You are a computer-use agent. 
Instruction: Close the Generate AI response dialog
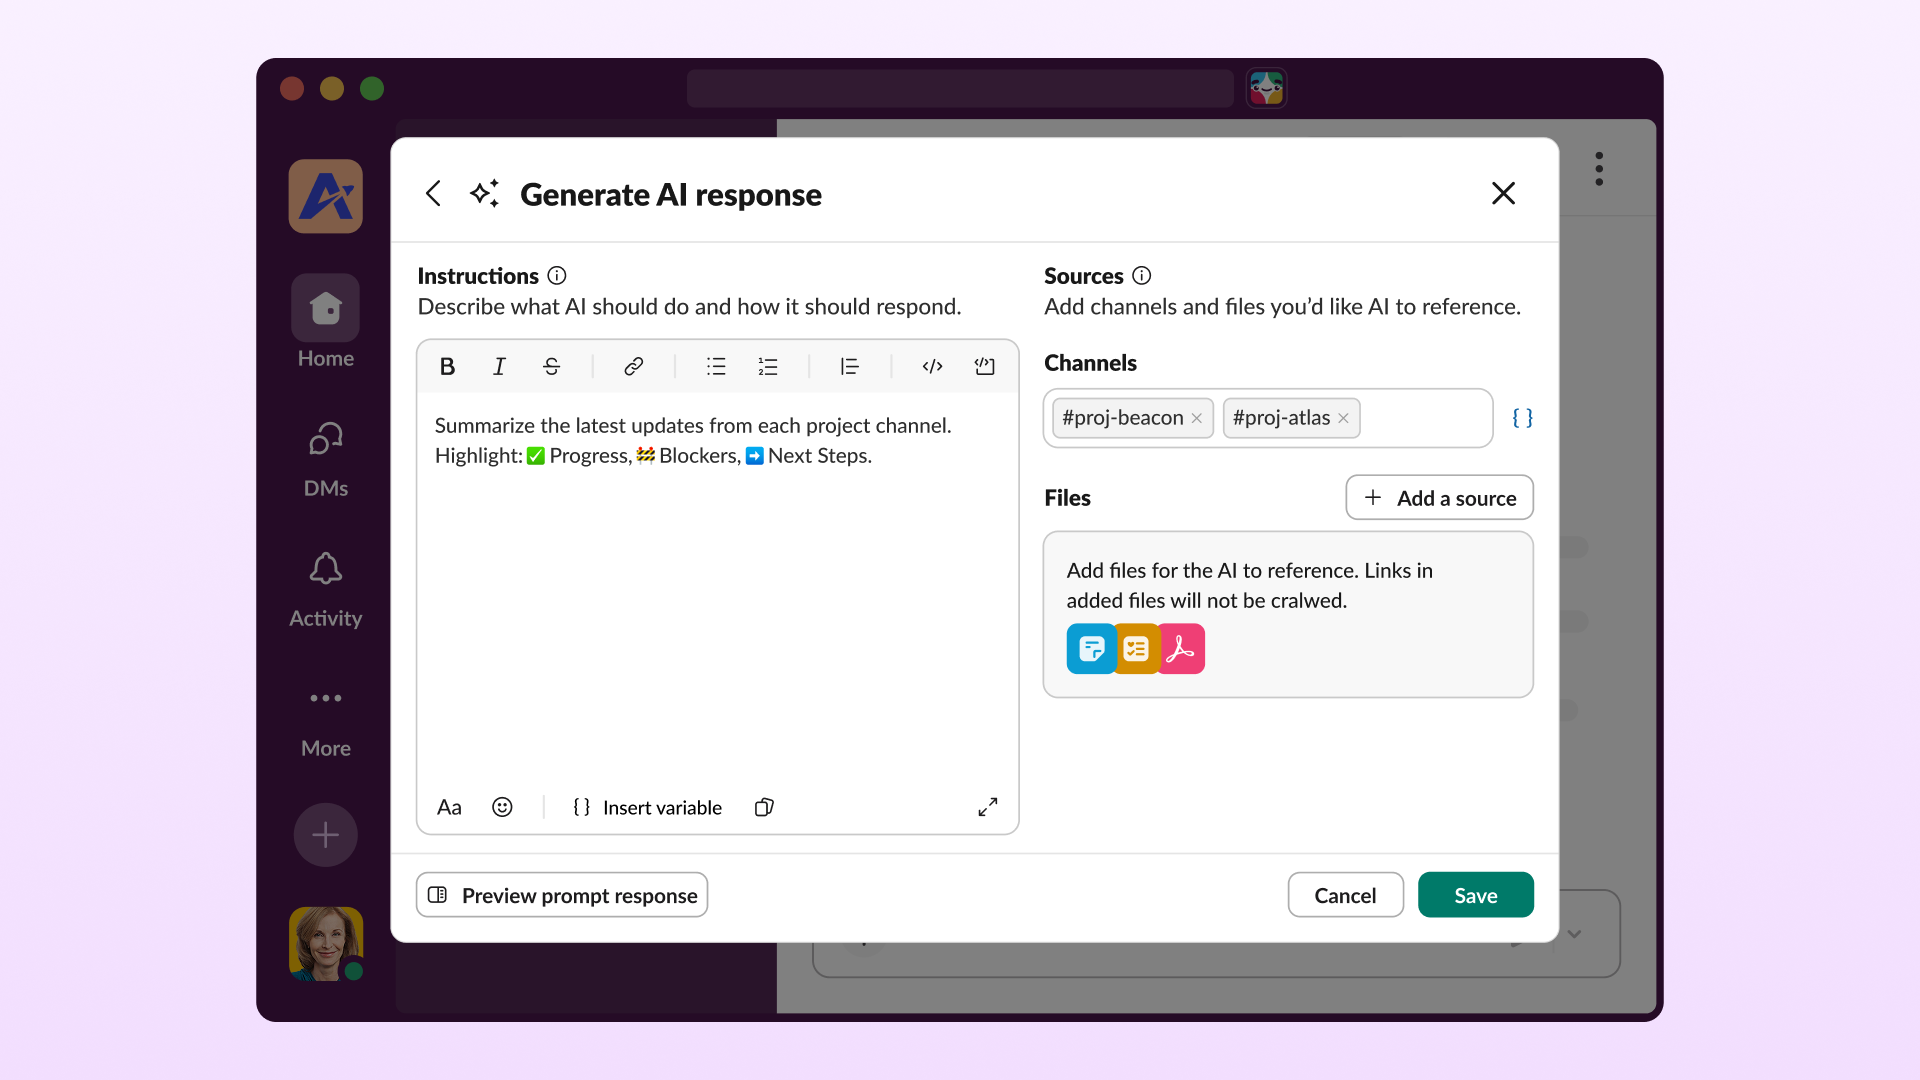(x=1503, y=194)
